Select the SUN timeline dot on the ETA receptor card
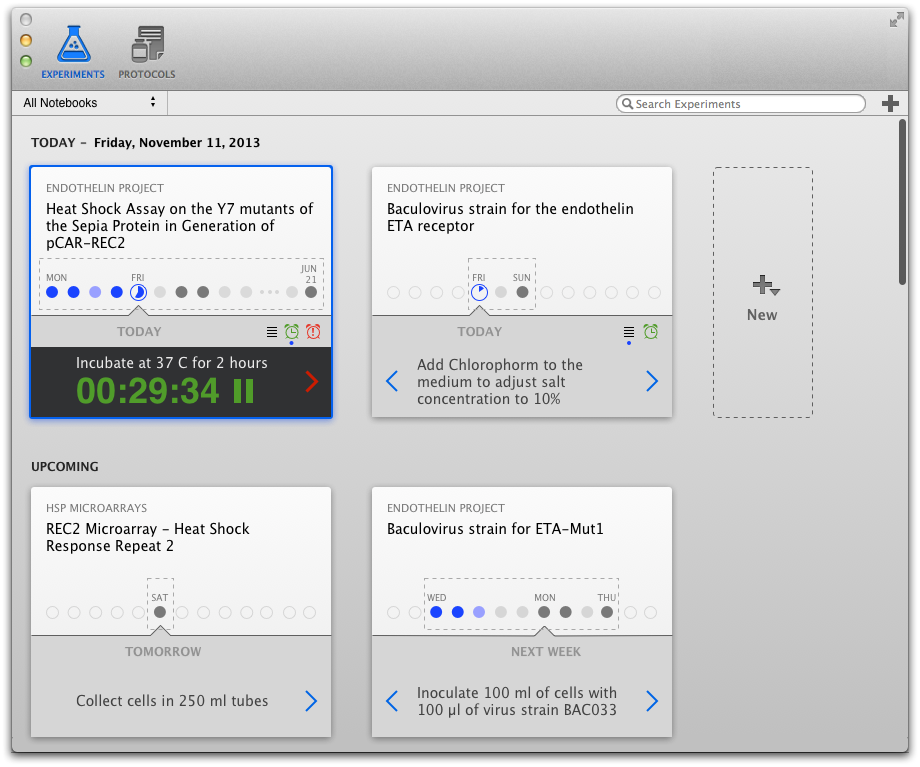 click(x=522, y=292)
